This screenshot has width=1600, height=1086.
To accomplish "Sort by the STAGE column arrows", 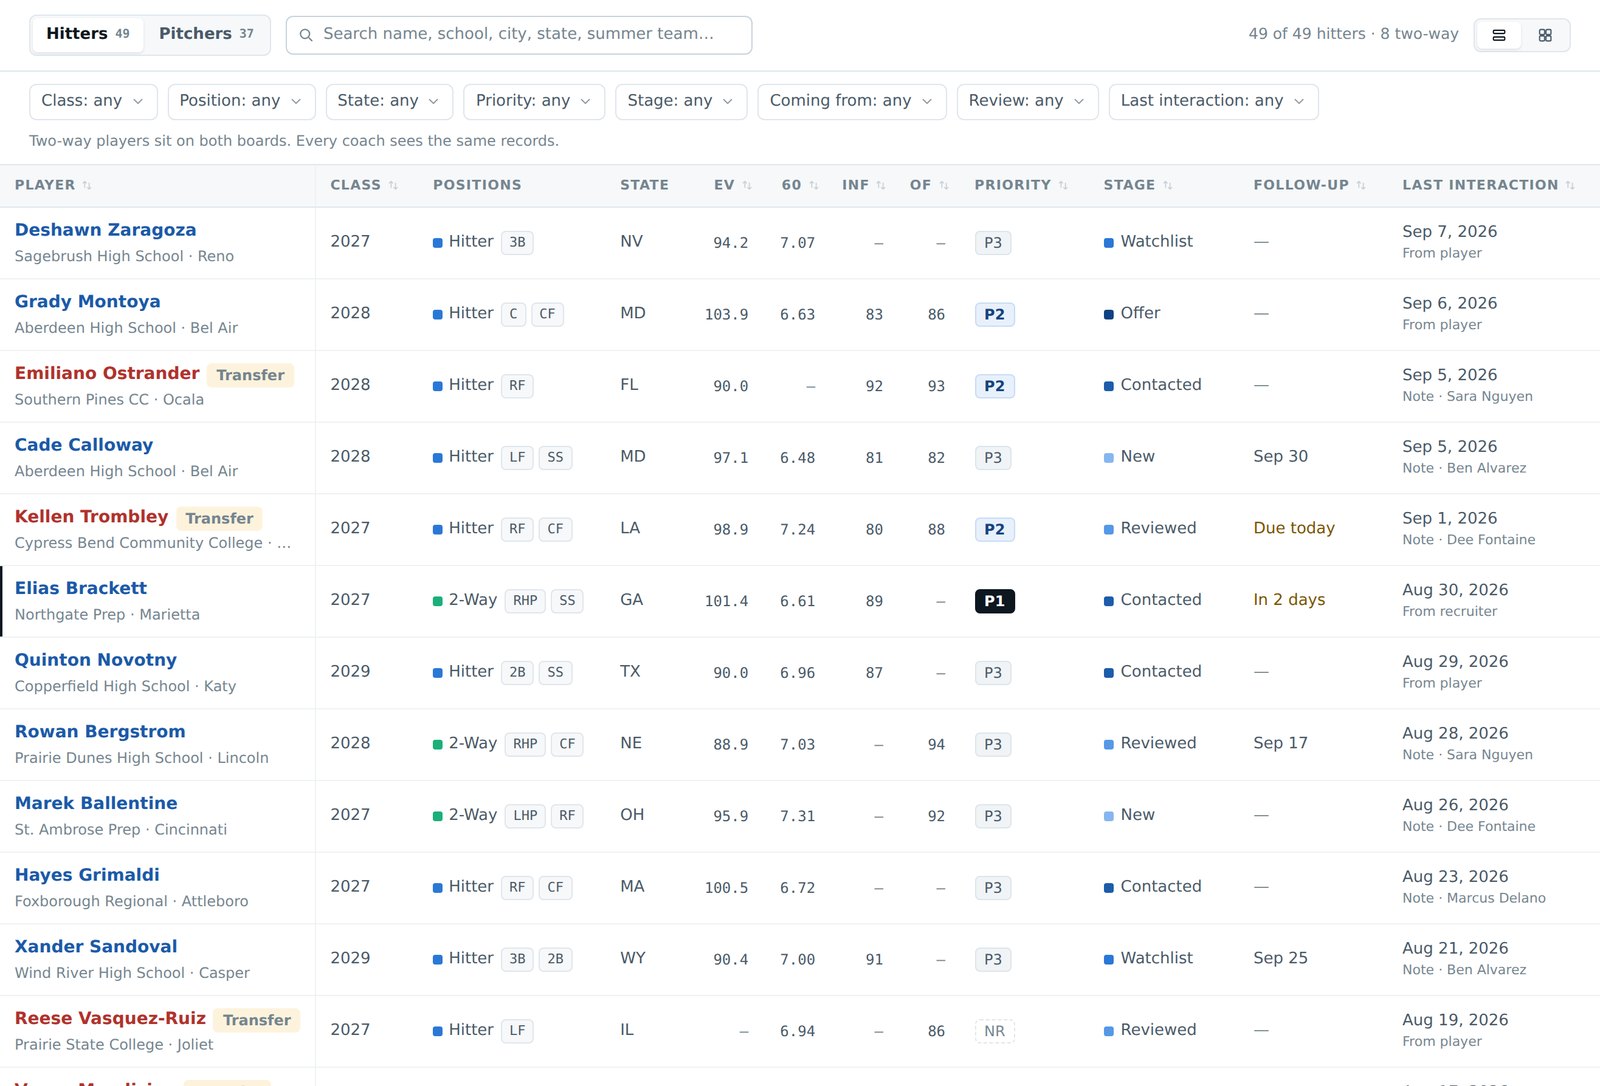I will 1168,185.
